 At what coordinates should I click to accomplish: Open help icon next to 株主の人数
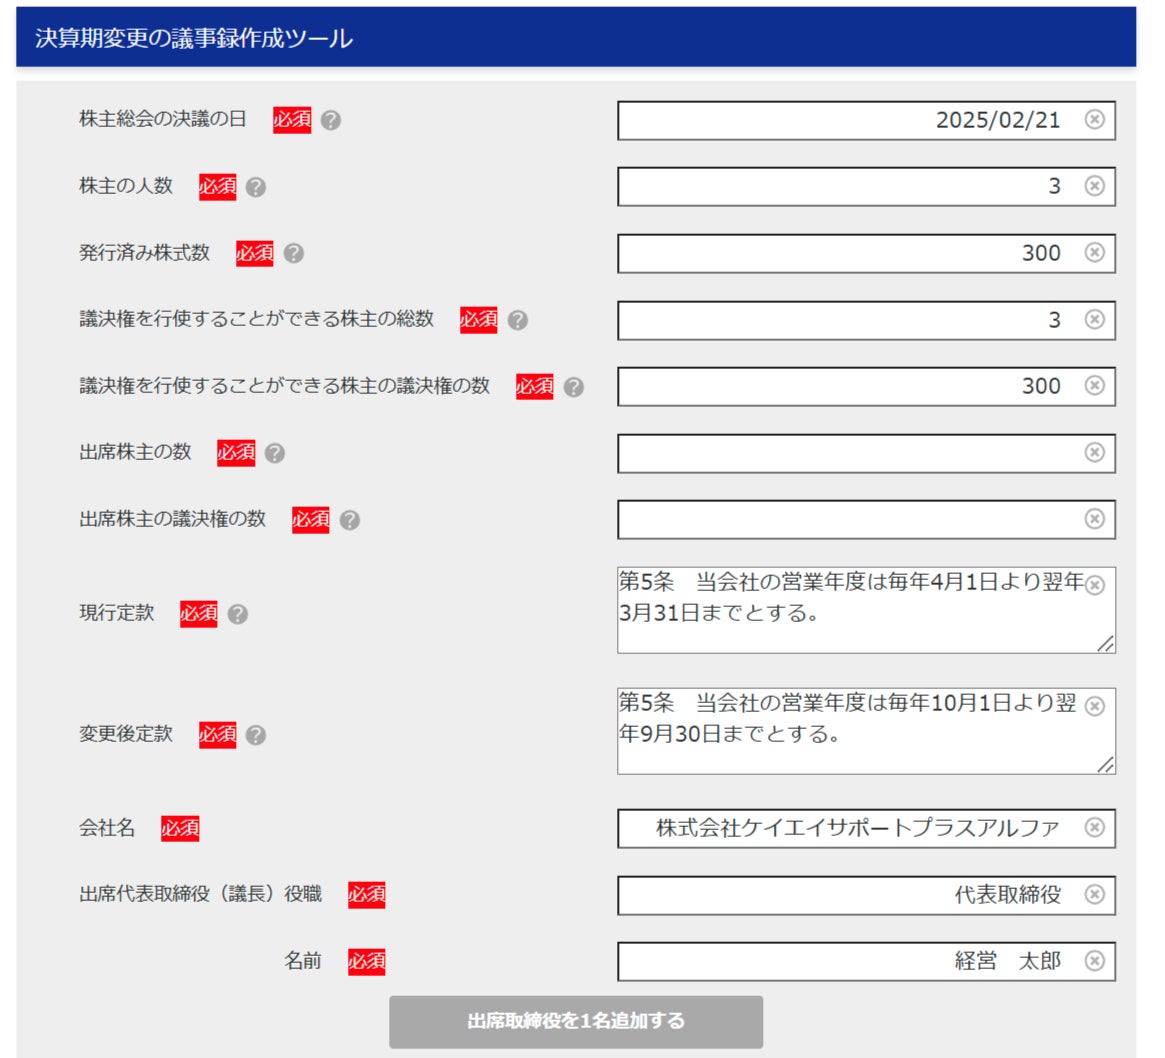coord(256,187)
